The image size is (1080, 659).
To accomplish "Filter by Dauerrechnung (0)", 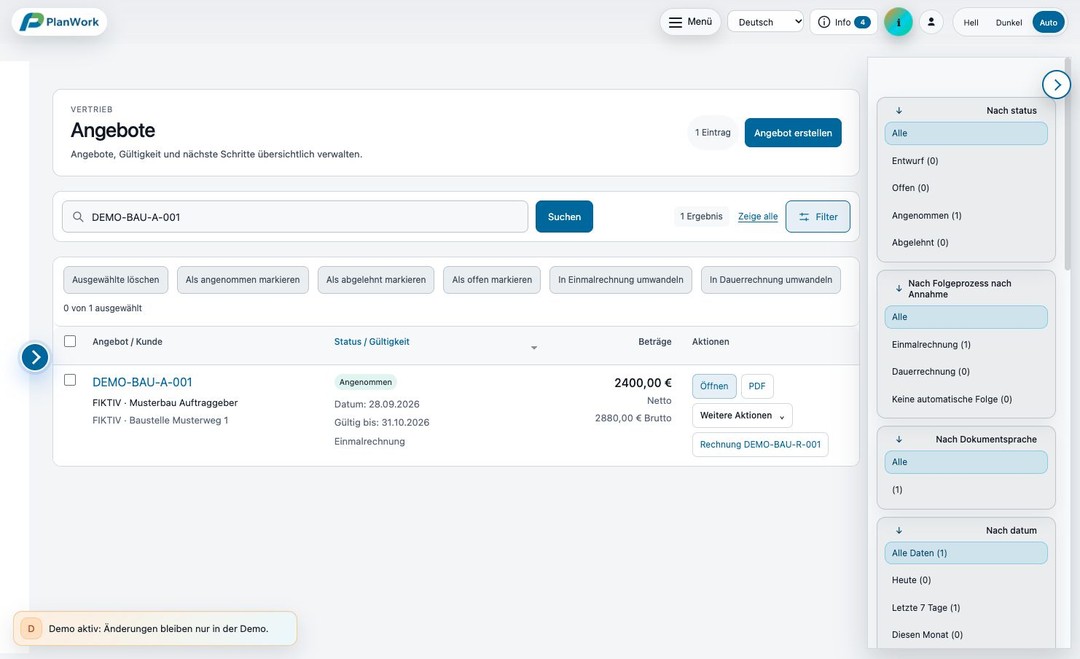I will (x=966, y=371).
